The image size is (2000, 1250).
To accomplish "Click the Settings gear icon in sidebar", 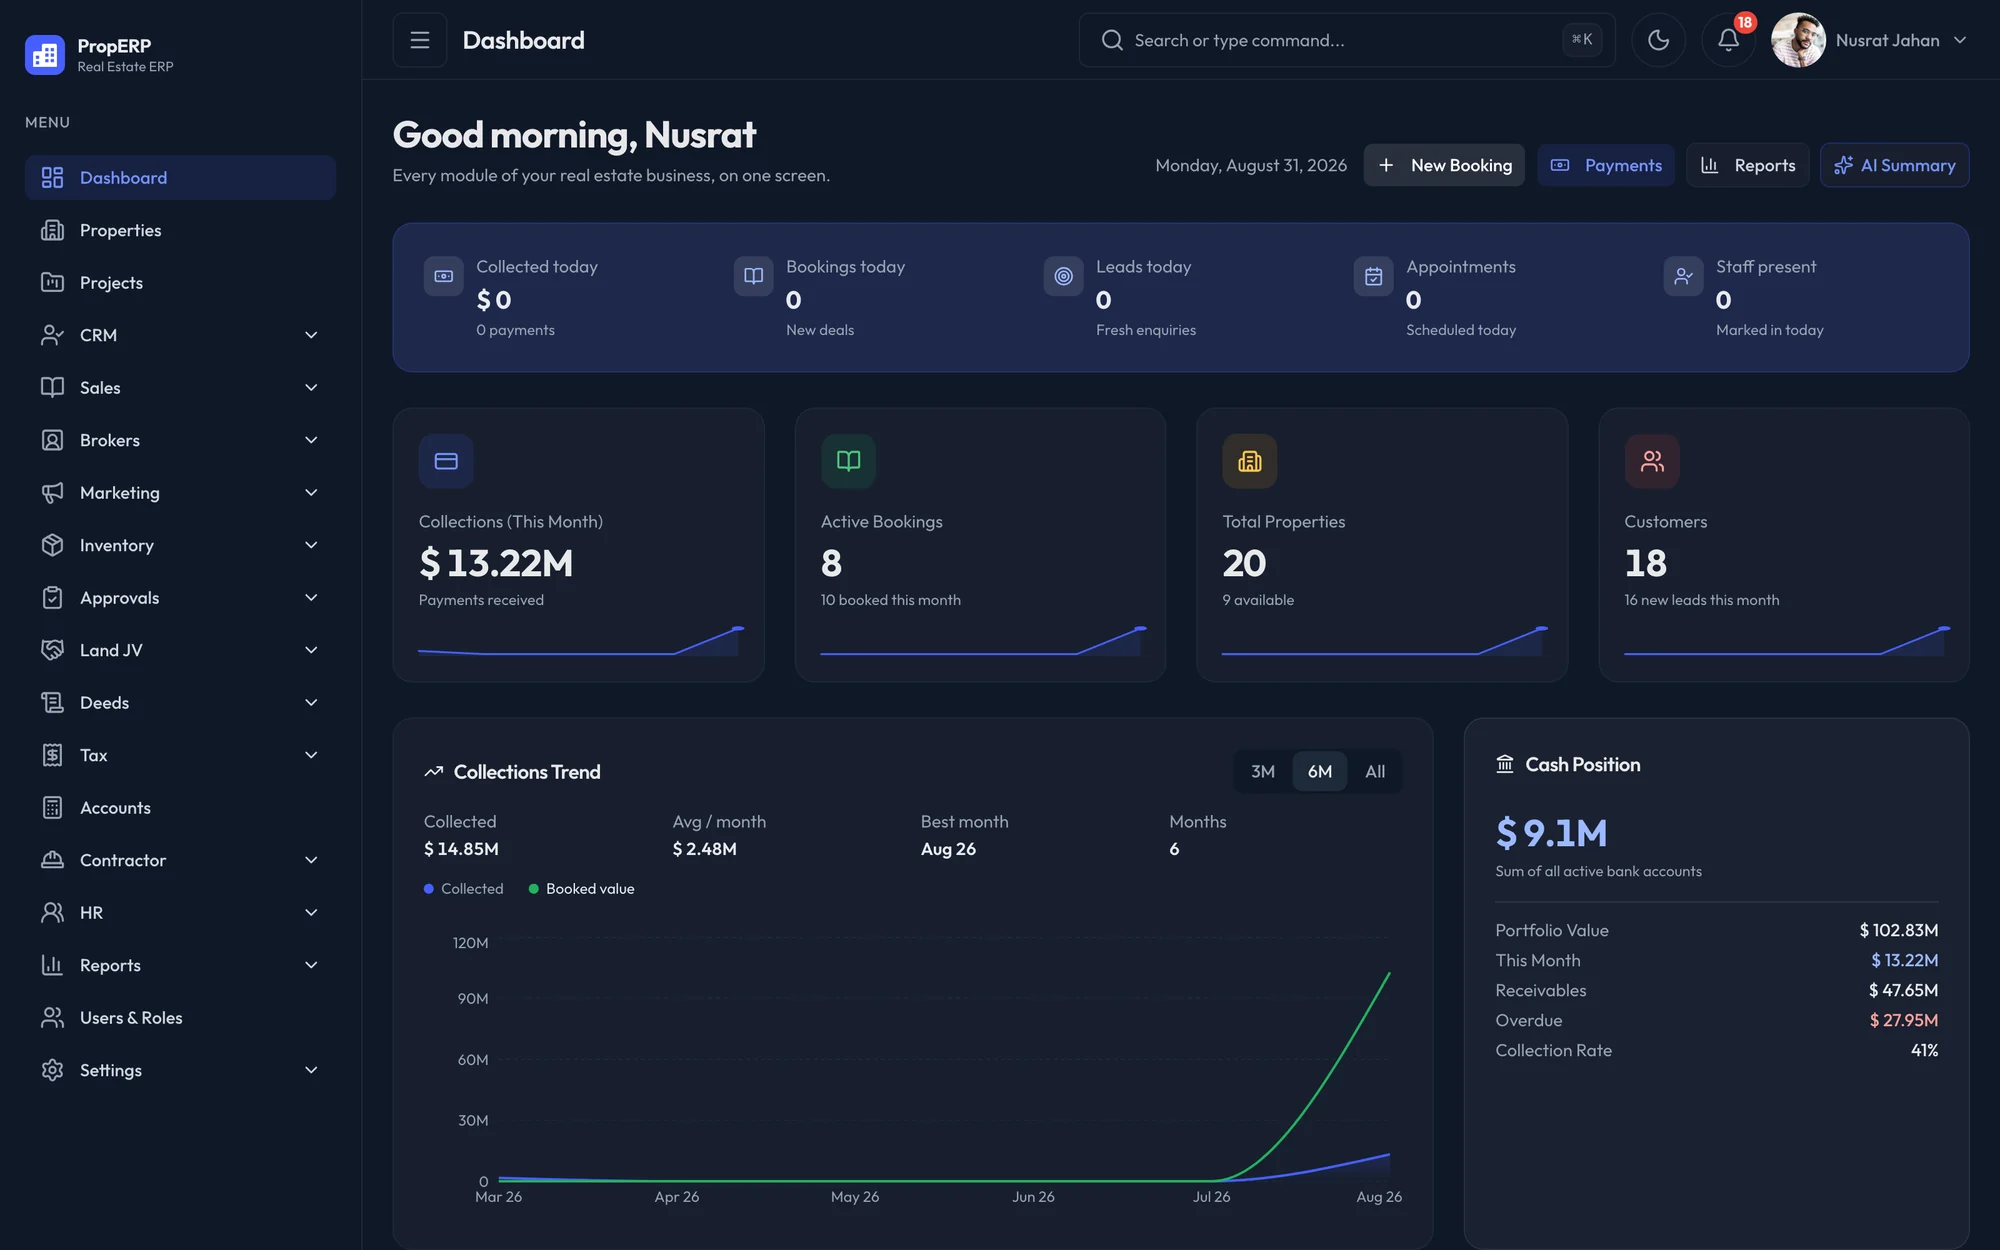I will (52, 1070).
